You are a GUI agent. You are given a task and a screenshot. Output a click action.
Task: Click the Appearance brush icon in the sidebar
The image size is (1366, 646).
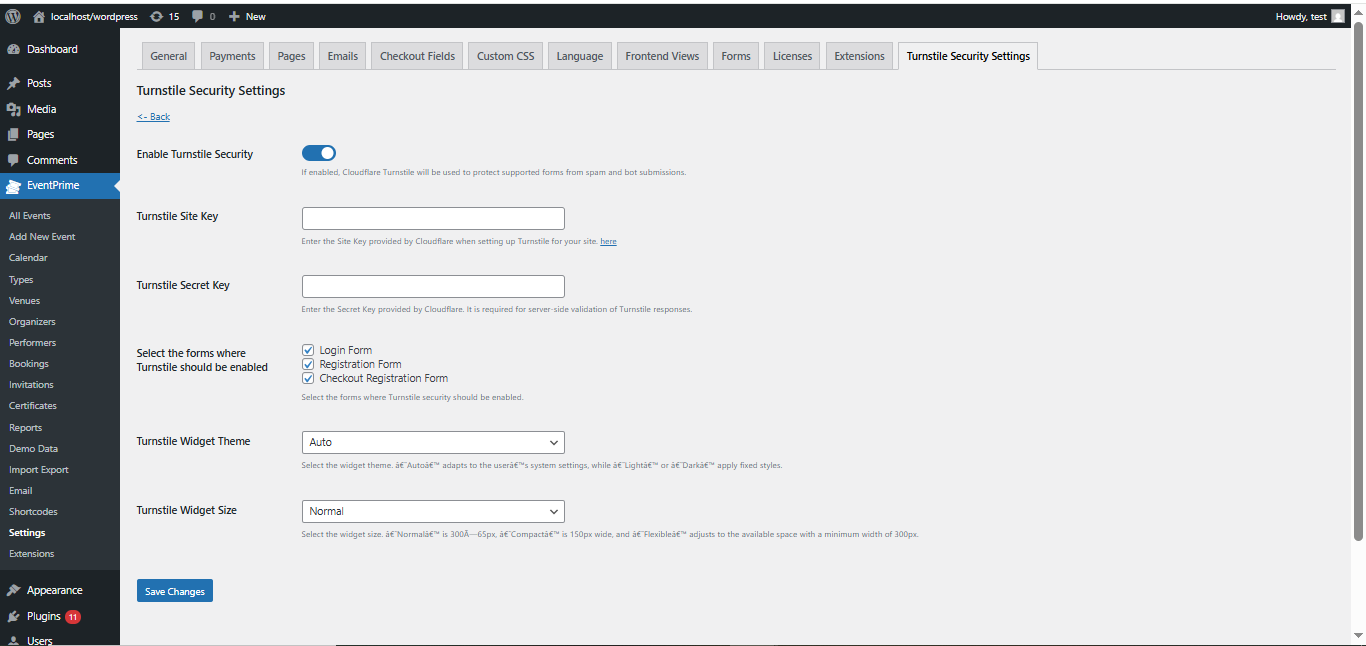click(13, 590)
